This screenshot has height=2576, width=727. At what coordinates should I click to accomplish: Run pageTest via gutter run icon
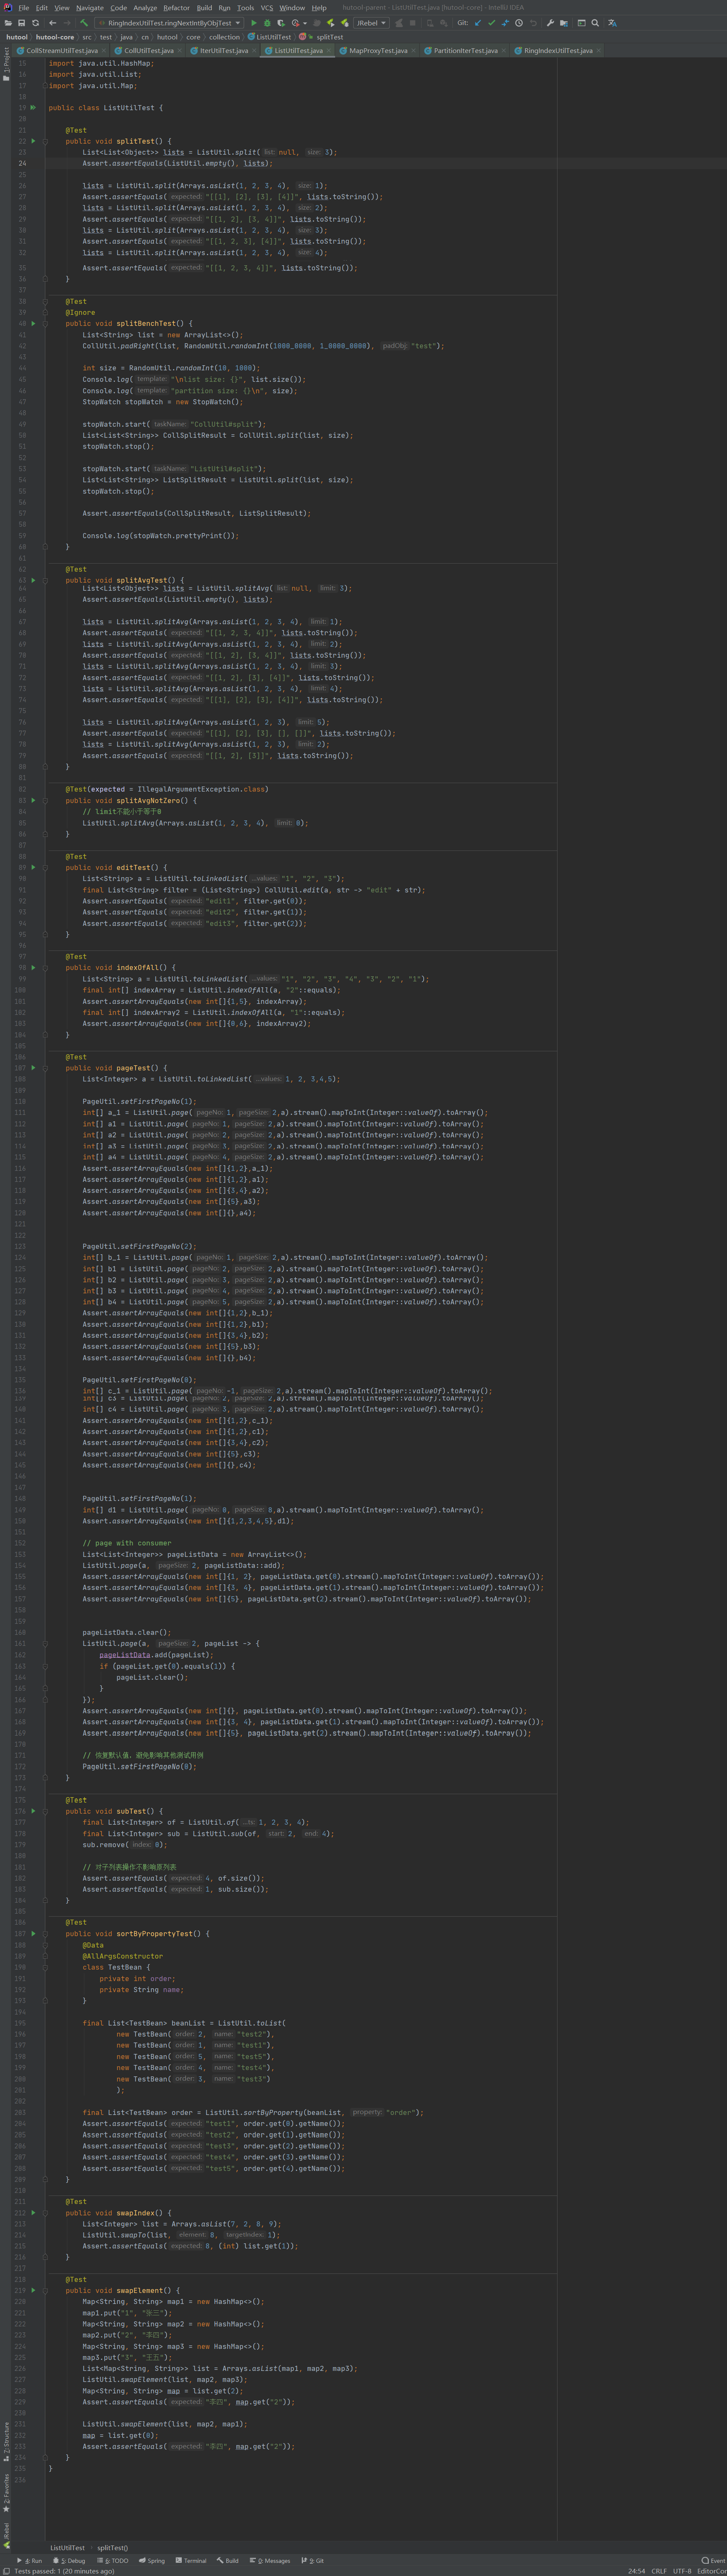(x=32, y=1068)
